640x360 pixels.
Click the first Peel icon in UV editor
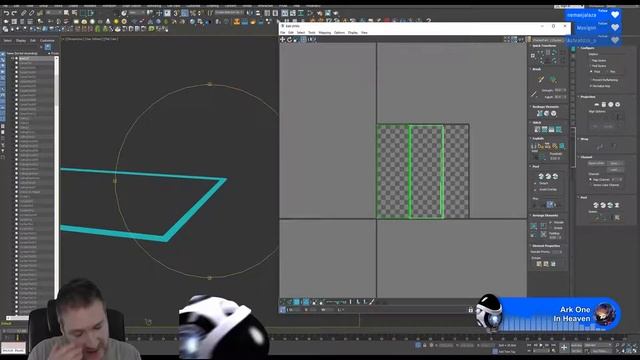[541, 176]
